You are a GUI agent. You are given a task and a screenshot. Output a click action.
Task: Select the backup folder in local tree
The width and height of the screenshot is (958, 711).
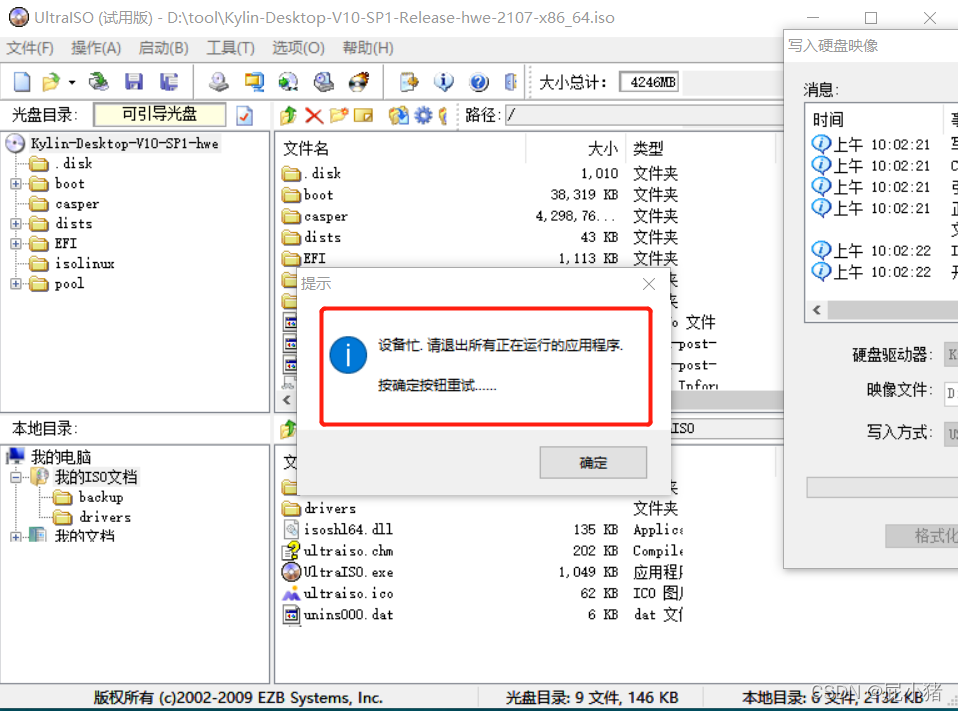point(101,497)
